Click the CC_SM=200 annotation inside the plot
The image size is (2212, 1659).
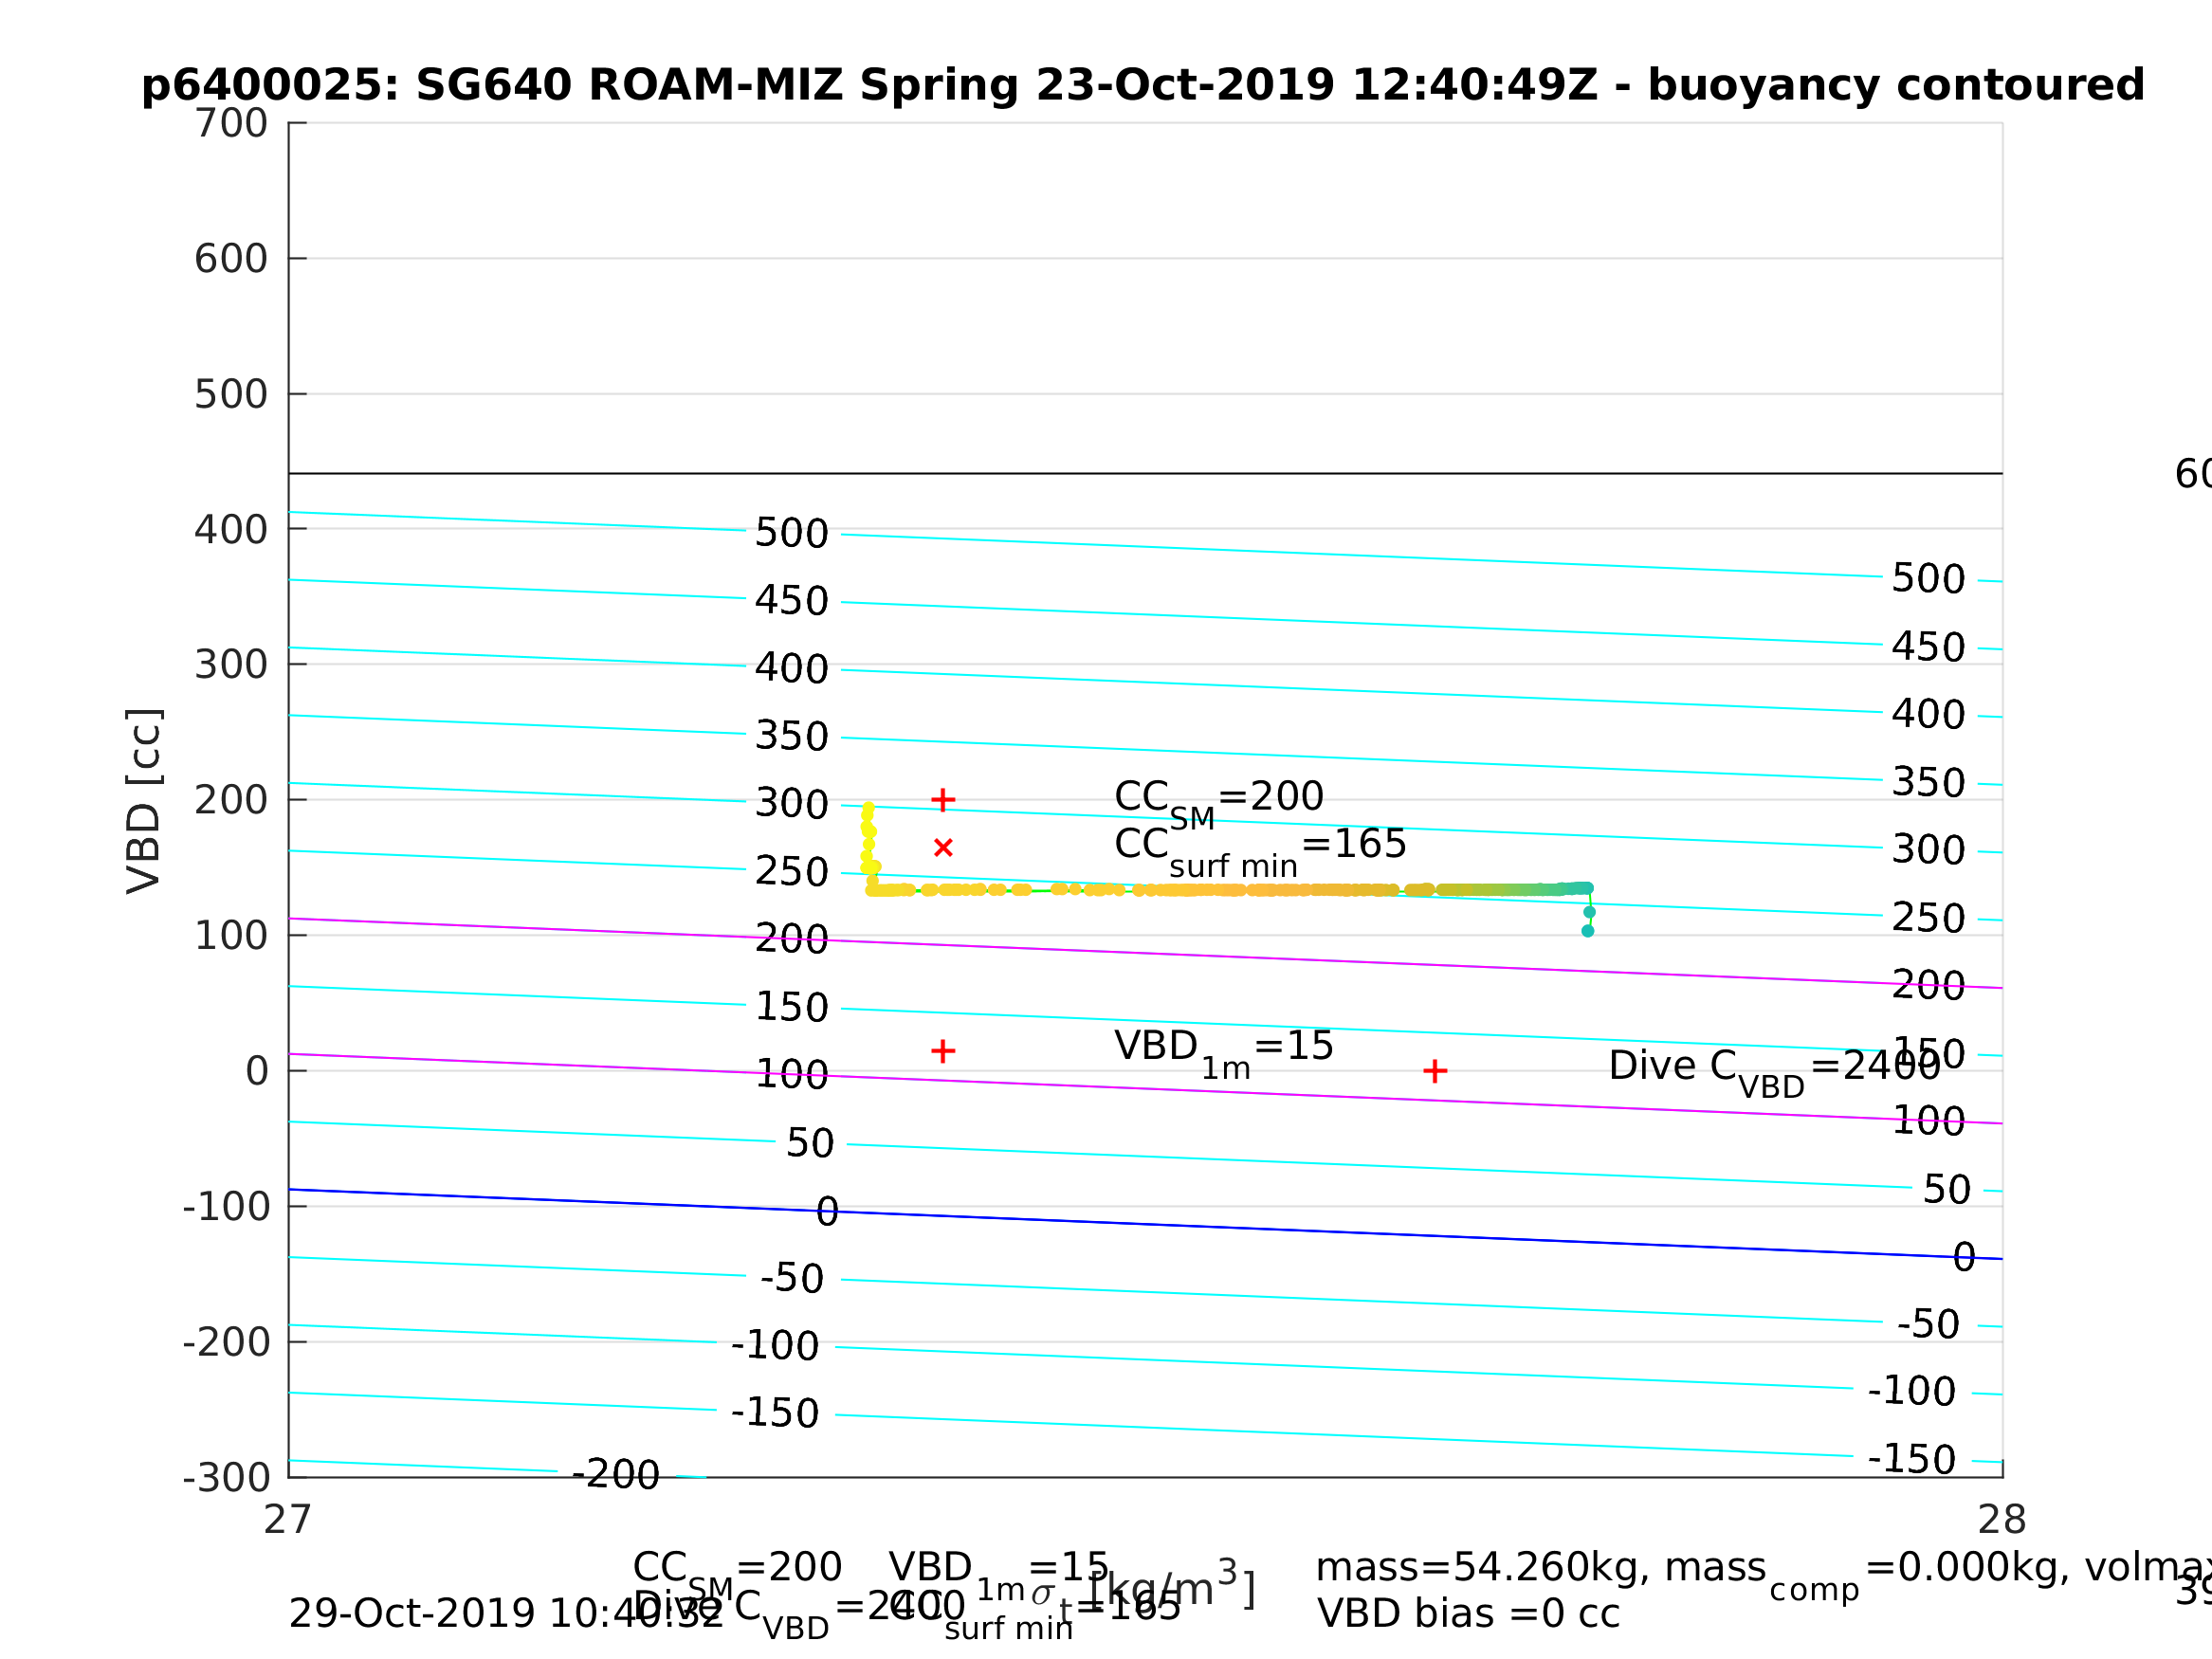[1219, 803]
